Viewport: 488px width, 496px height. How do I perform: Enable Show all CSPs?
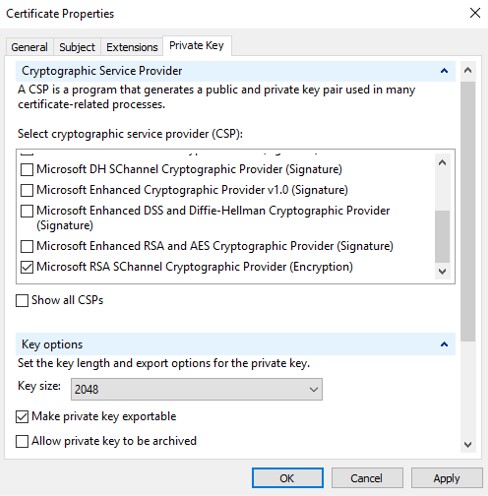pyautogui.click(x=22, y=300)
